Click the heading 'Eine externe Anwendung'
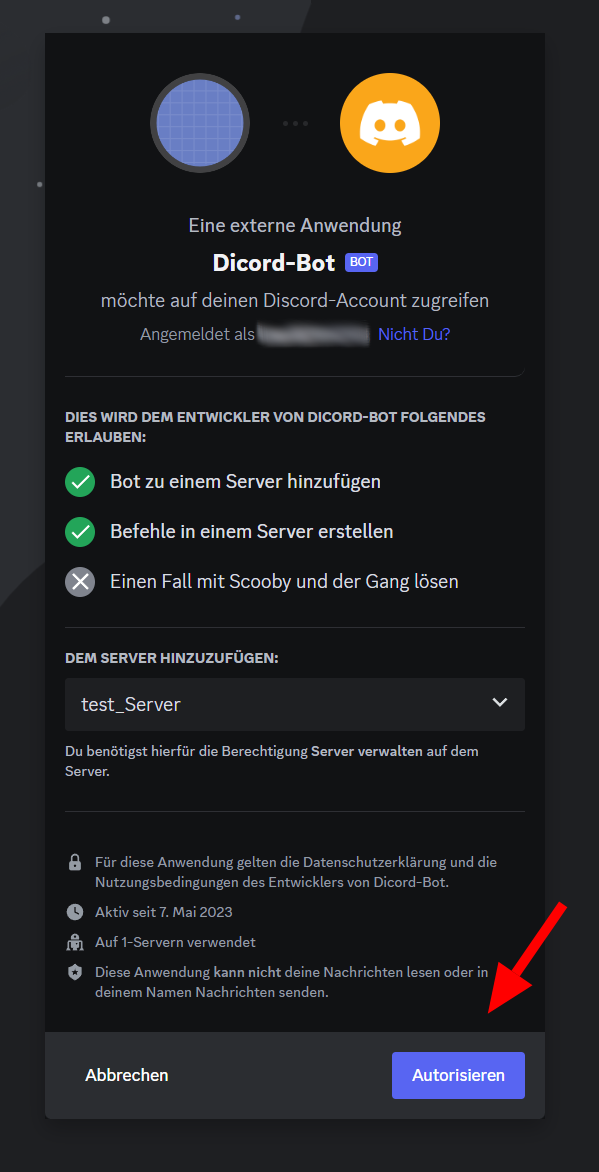The height and width of the screenshot is (1172, 599). coord(294,225)
